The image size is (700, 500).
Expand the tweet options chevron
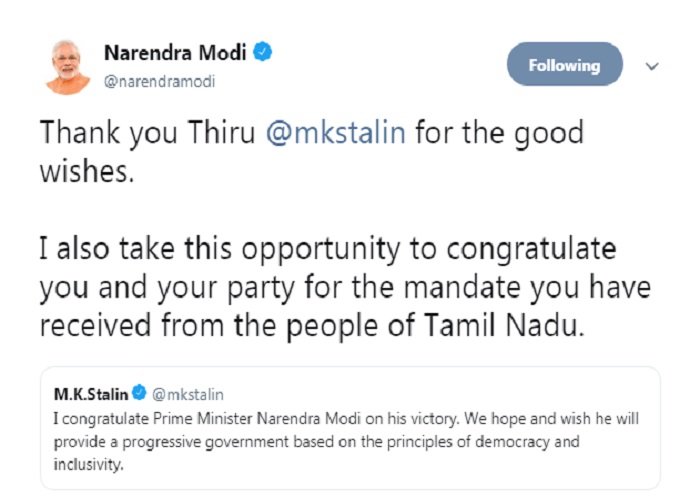[x=652, y=67]
